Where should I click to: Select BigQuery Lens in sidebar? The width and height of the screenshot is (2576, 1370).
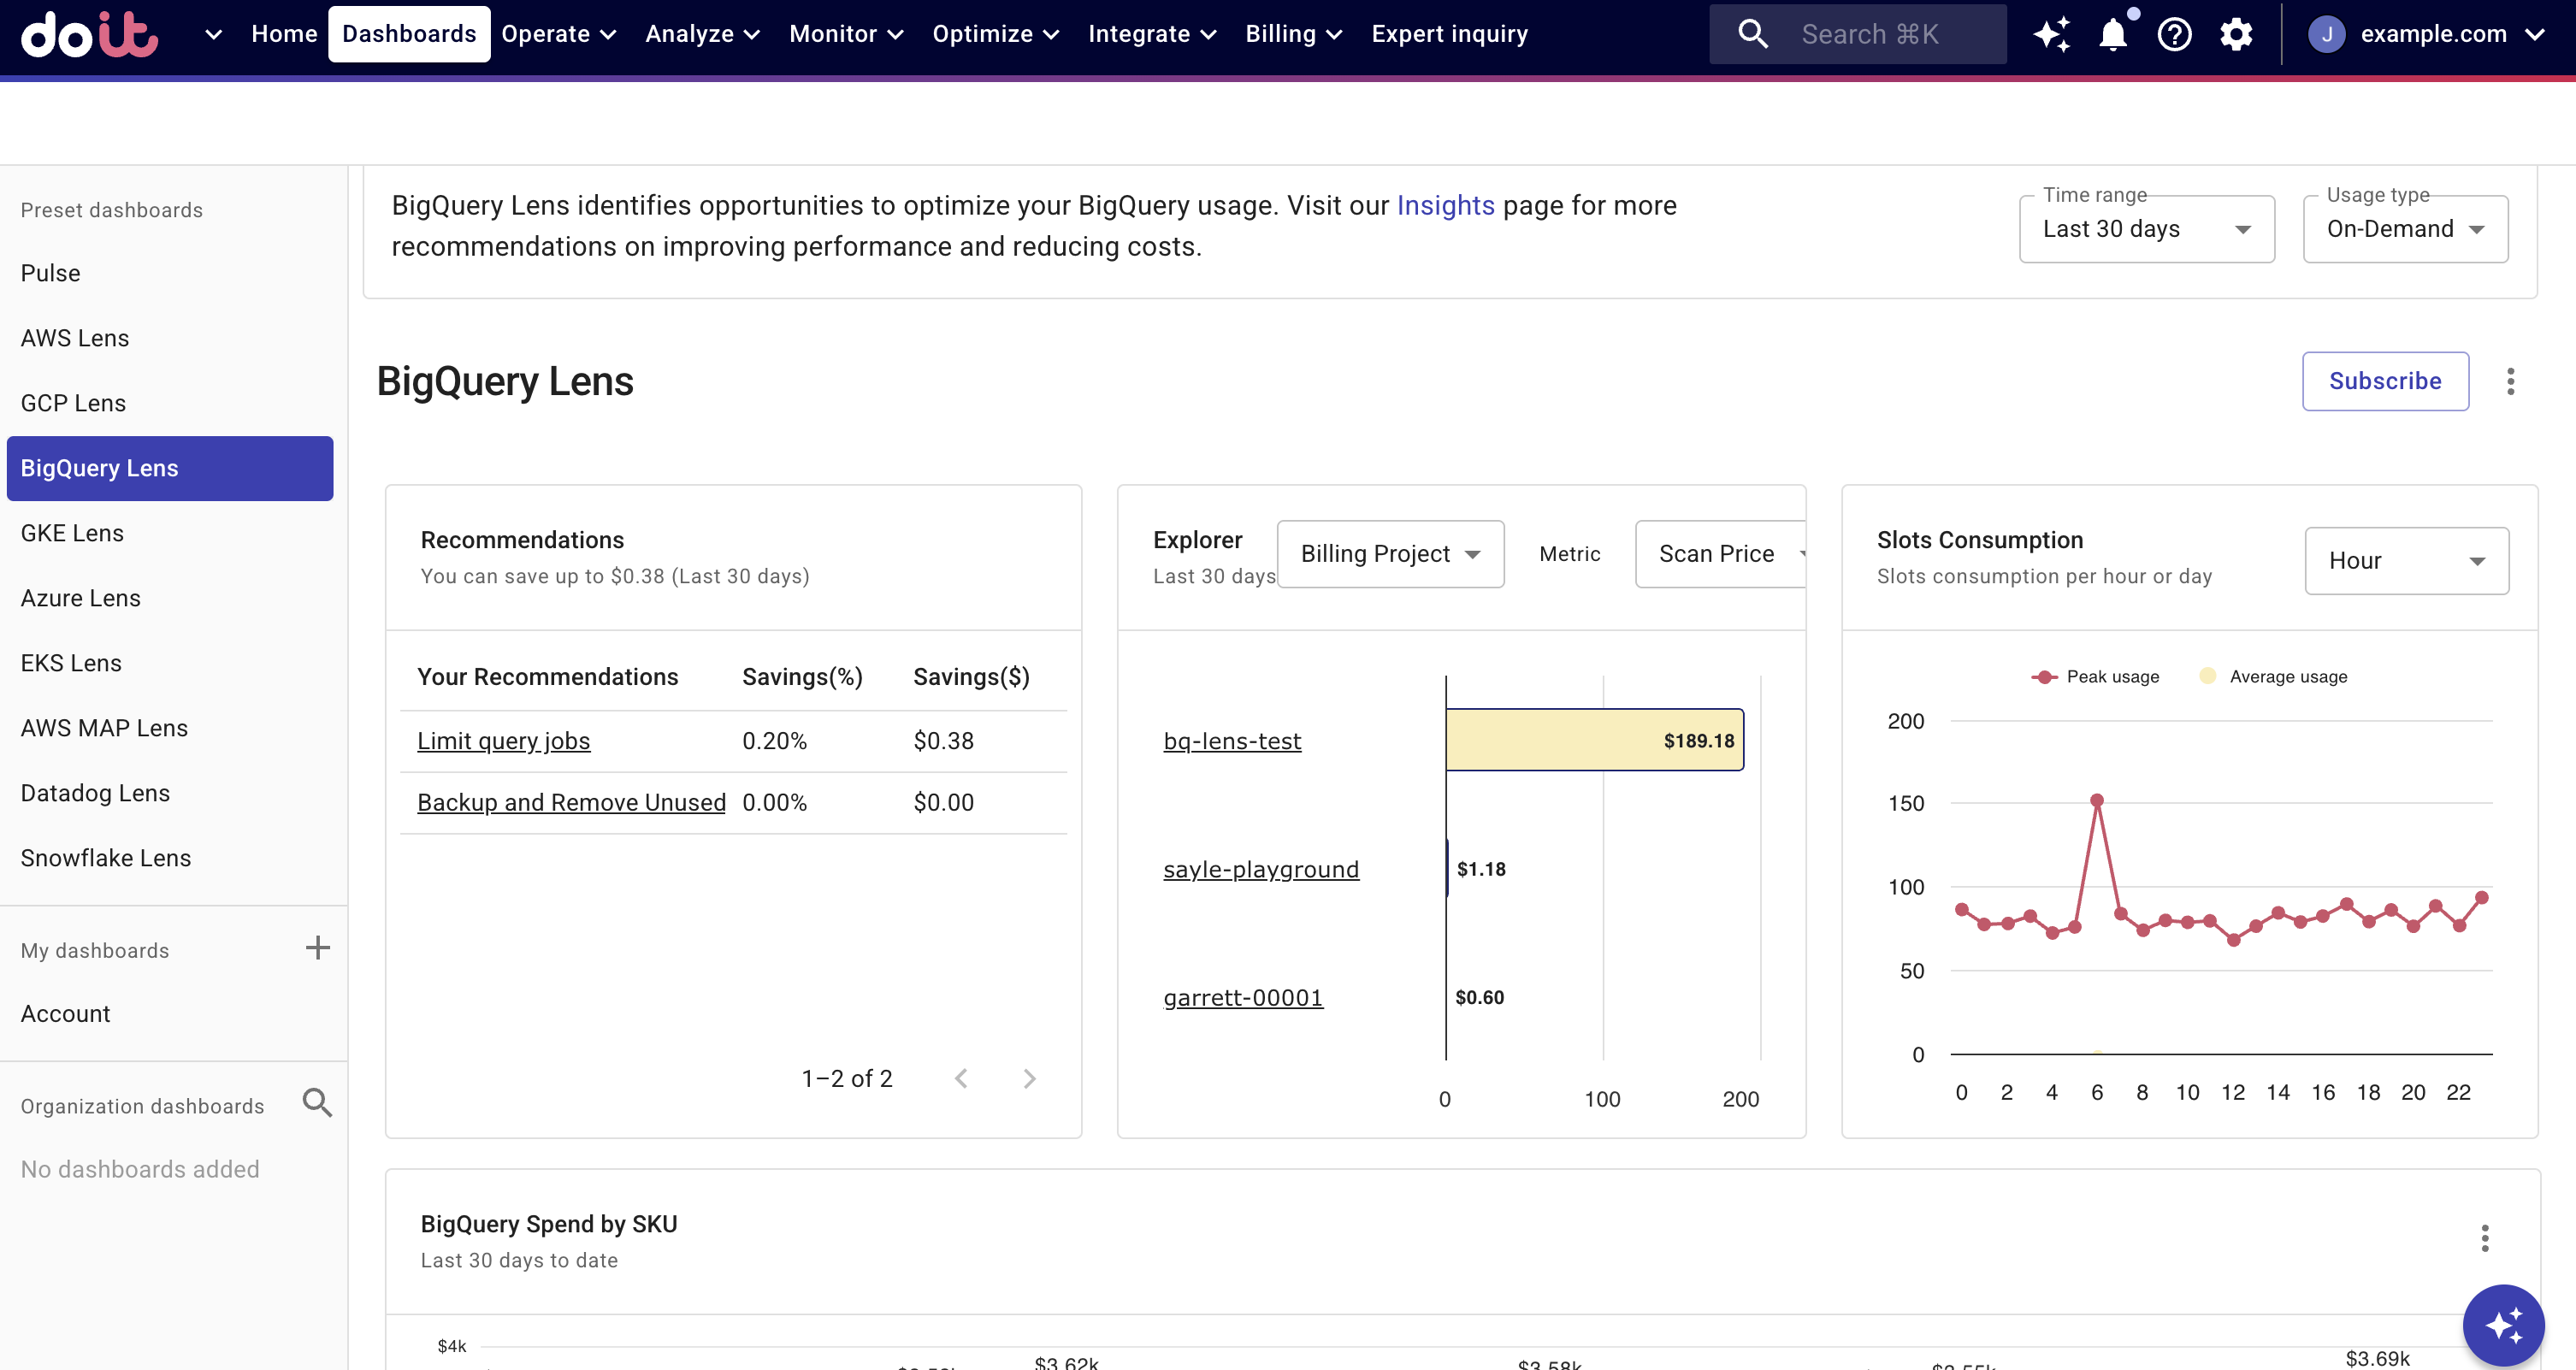click(x=170, y=468)
